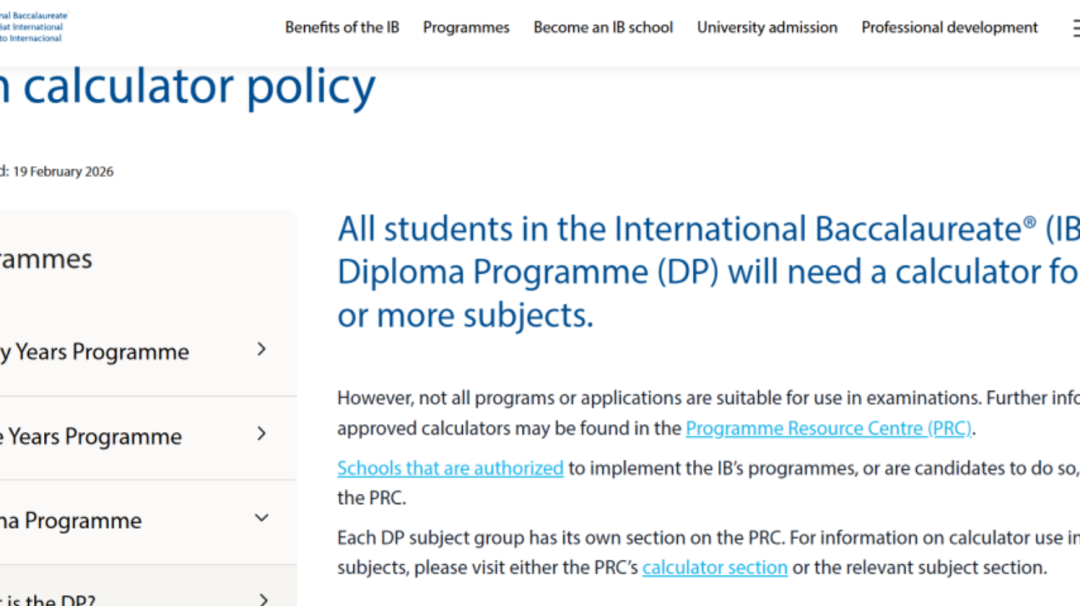The image size is (1080, 606).
Task: Expand the first Years Programme chevron
Action: tap(262, 349)
